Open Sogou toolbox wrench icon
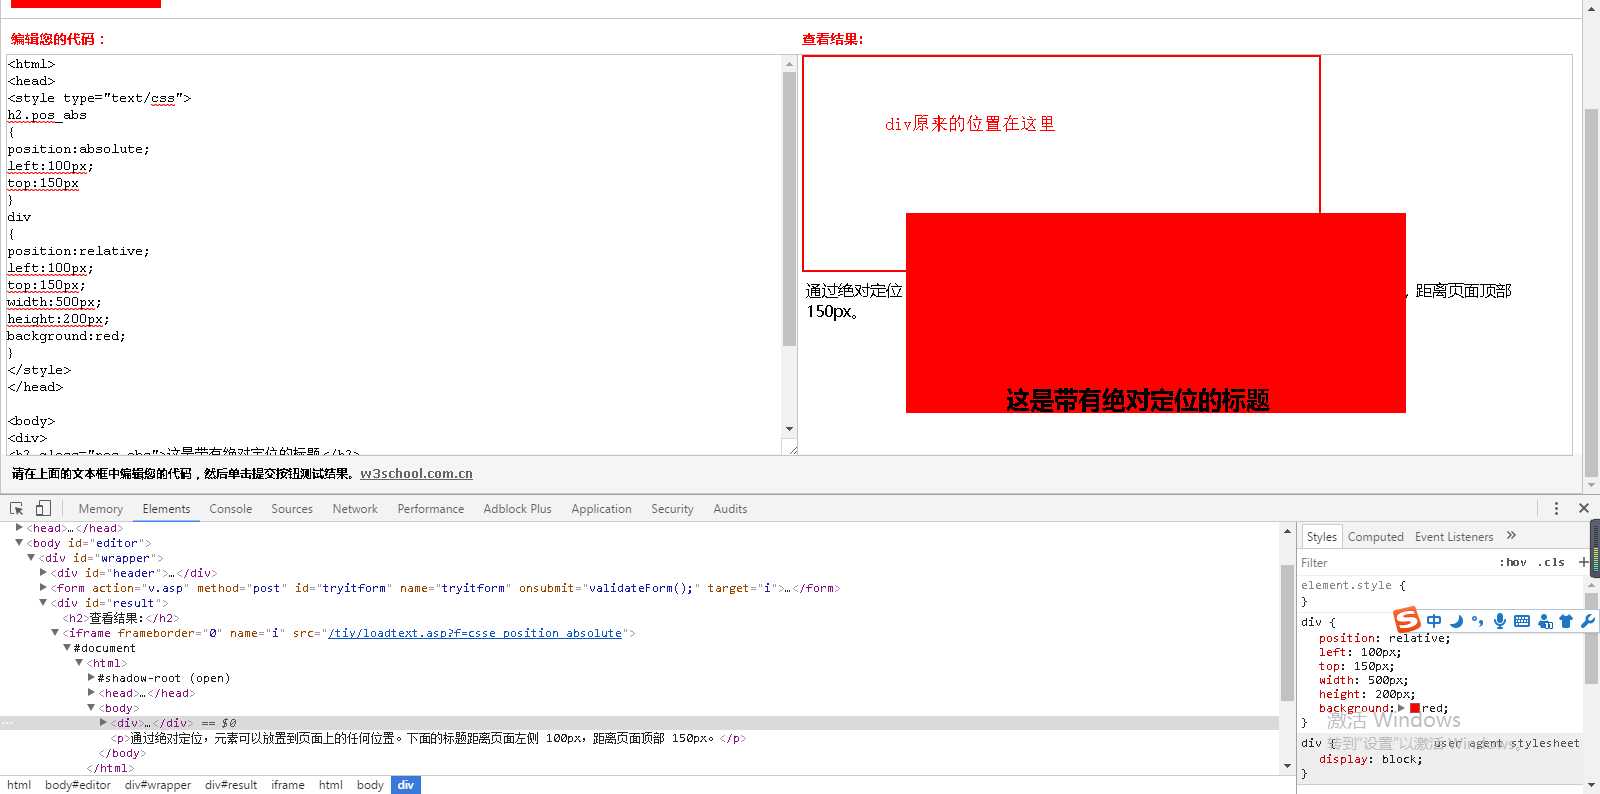The width and height of the screenshot is (1600, 794). pos(1588,621)
